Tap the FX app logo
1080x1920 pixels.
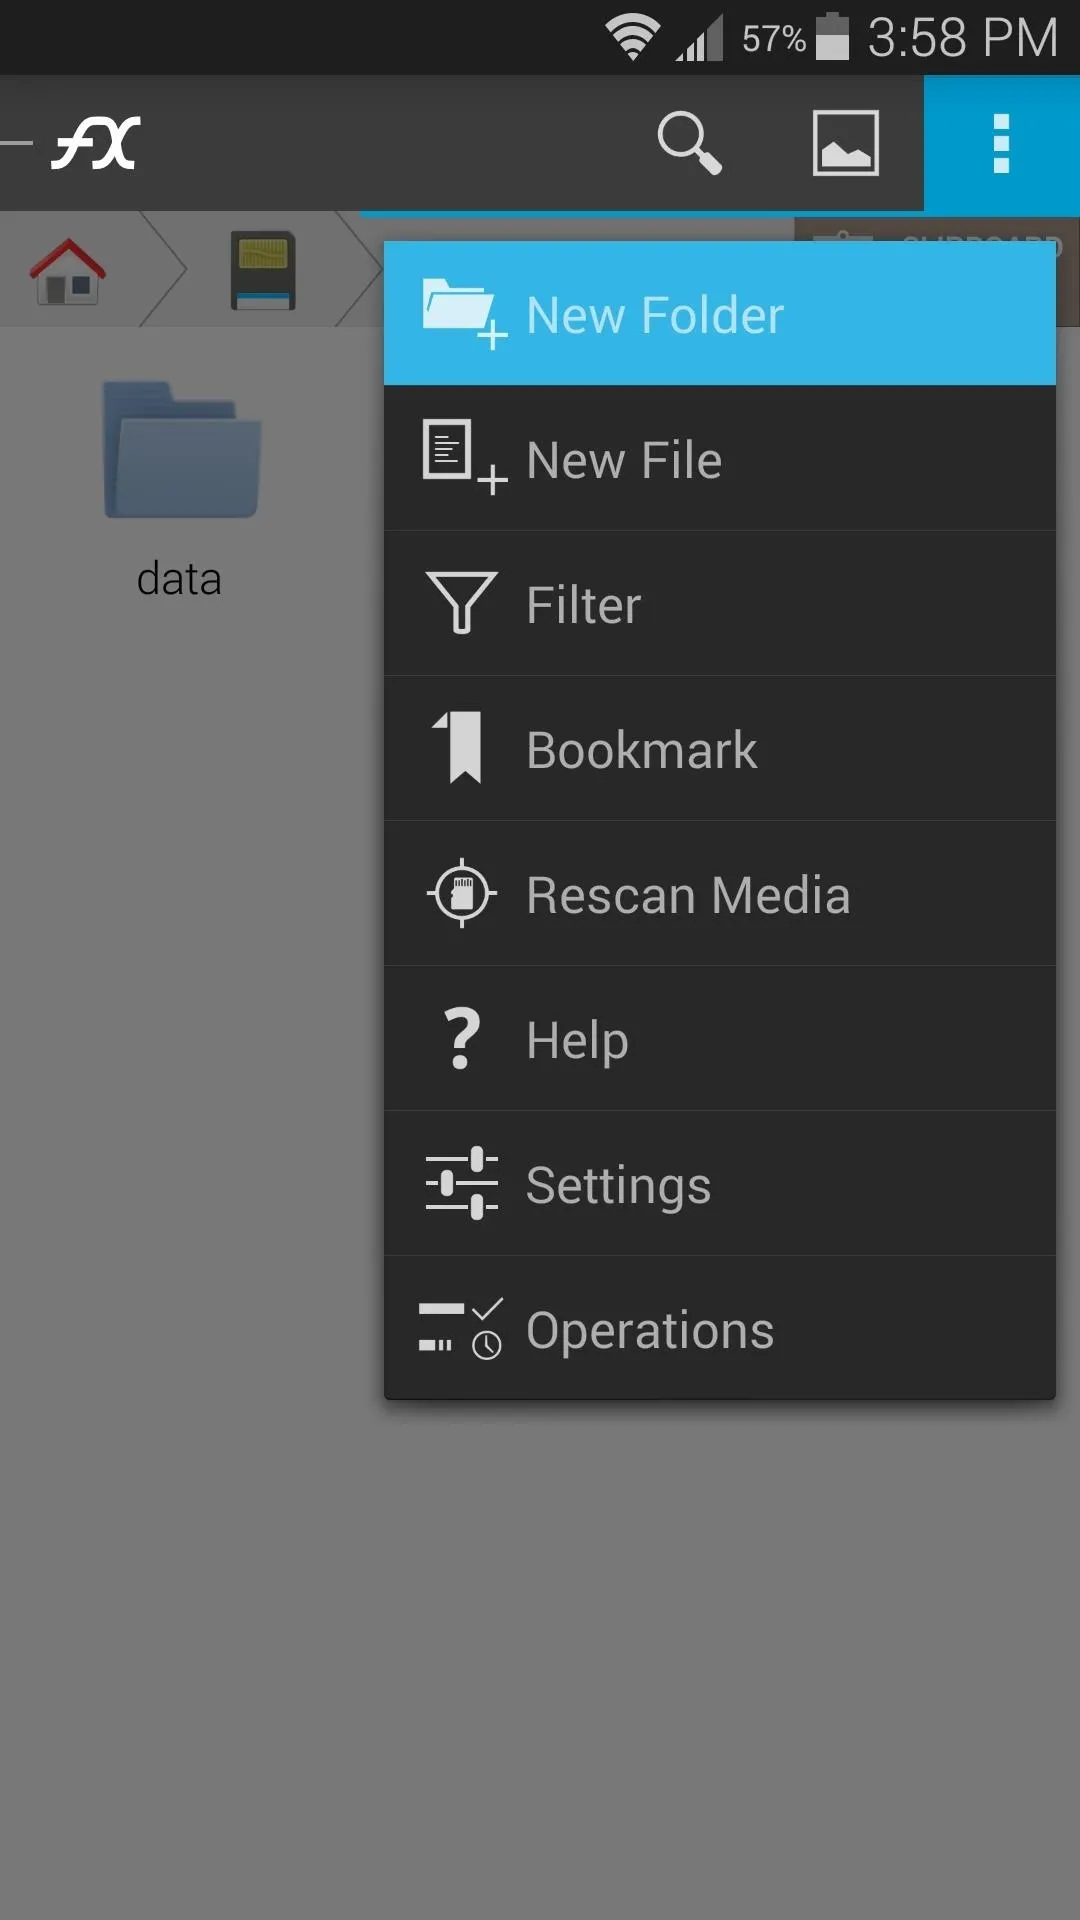(x=96, y=143)
